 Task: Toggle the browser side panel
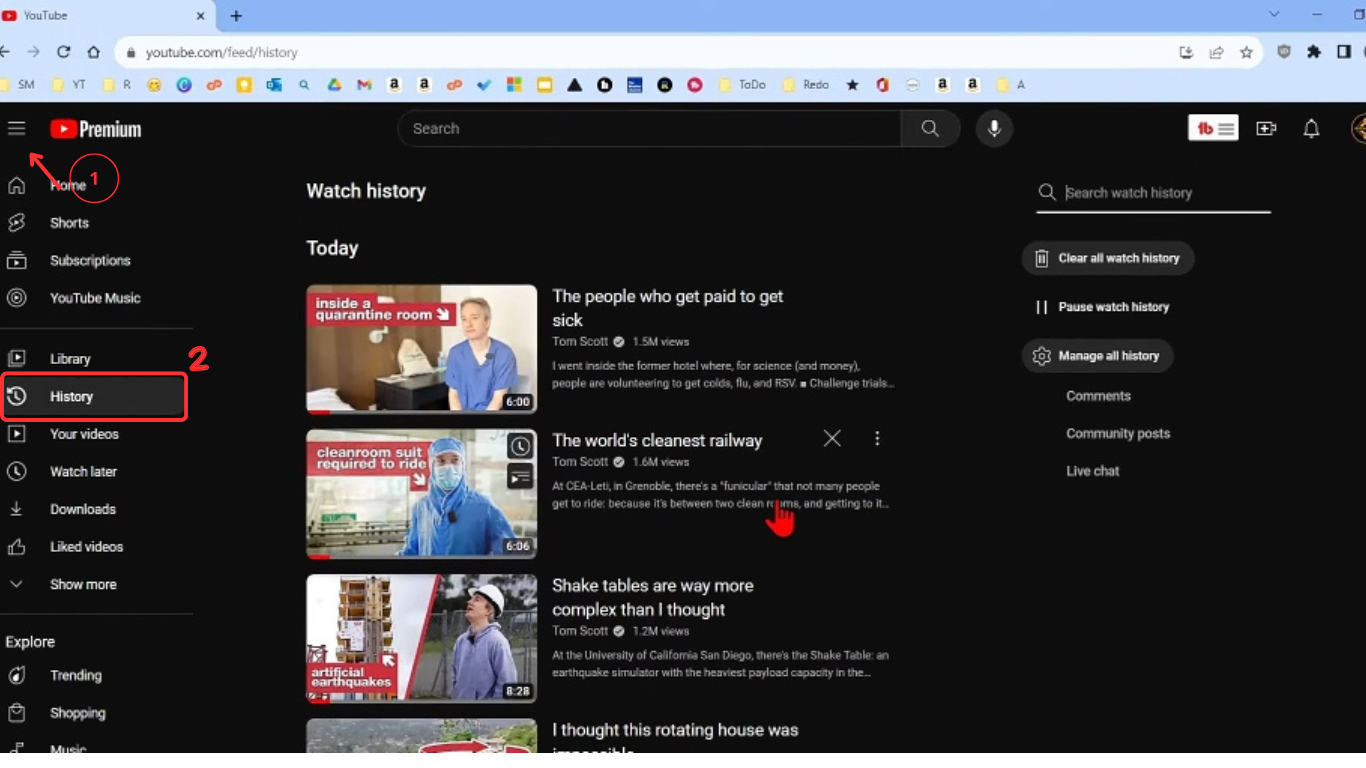1344,52
